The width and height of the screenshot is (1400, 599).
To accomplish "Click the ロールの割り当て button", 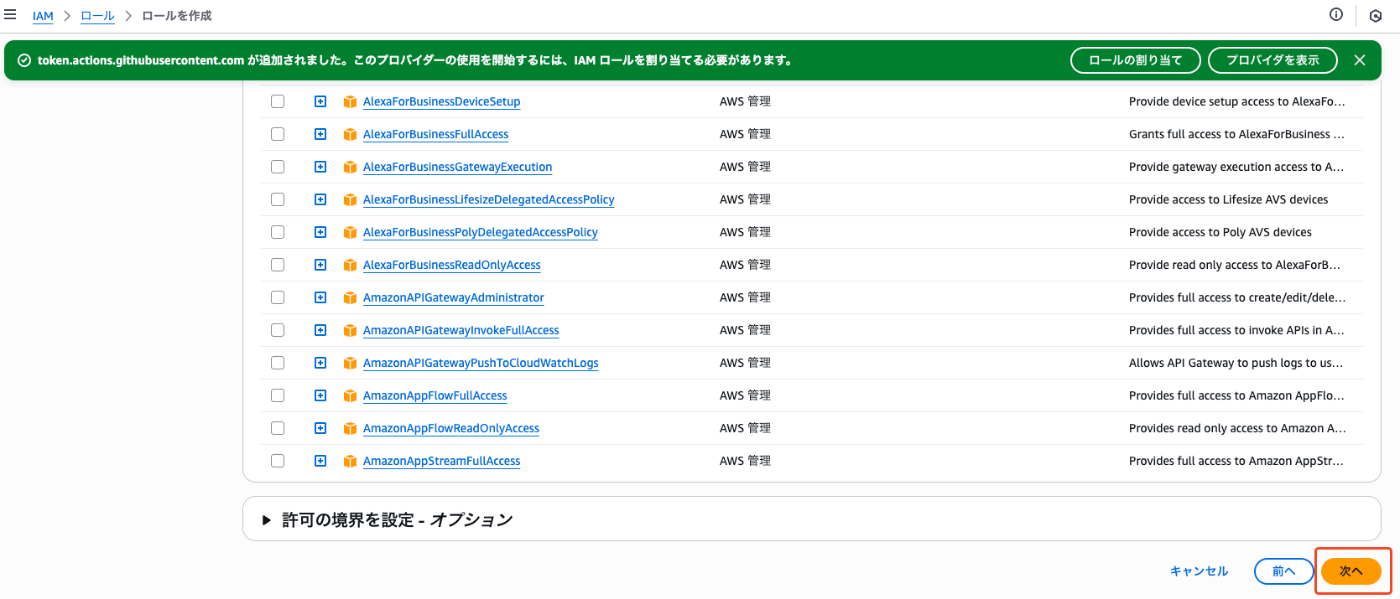I will tap(1135, 60).
